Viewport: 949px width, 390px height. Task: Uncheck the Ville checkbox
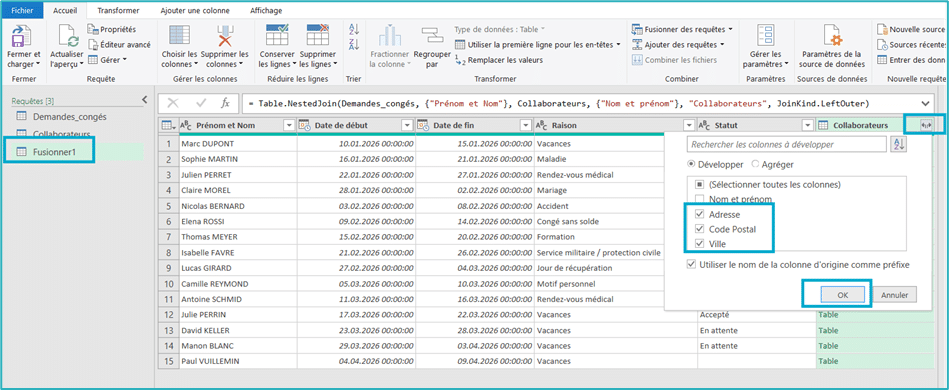700,244
